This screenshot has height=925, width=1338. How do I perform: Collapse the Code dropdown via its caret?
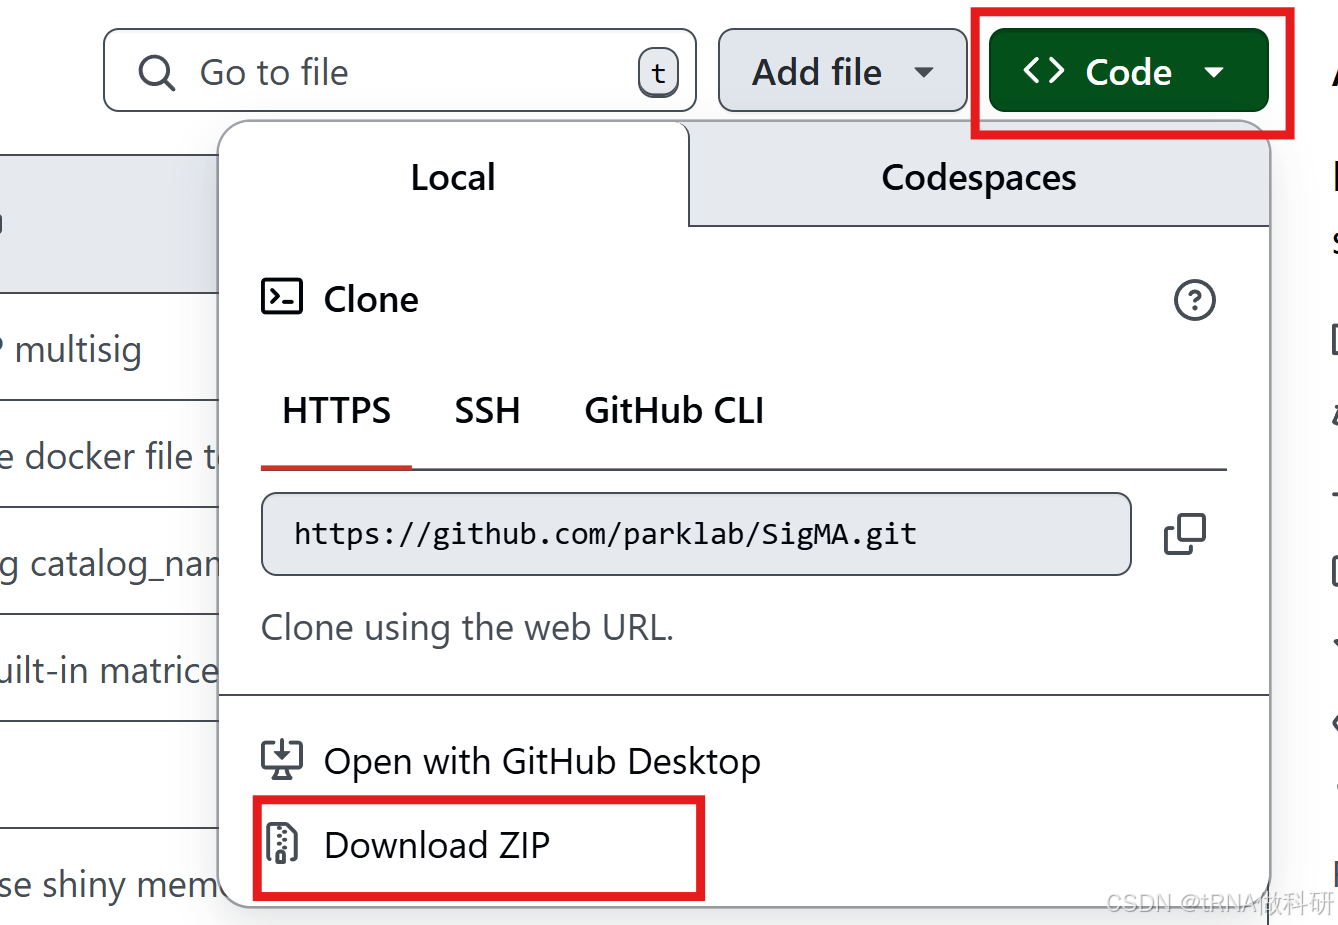(x=1216, y=70)
